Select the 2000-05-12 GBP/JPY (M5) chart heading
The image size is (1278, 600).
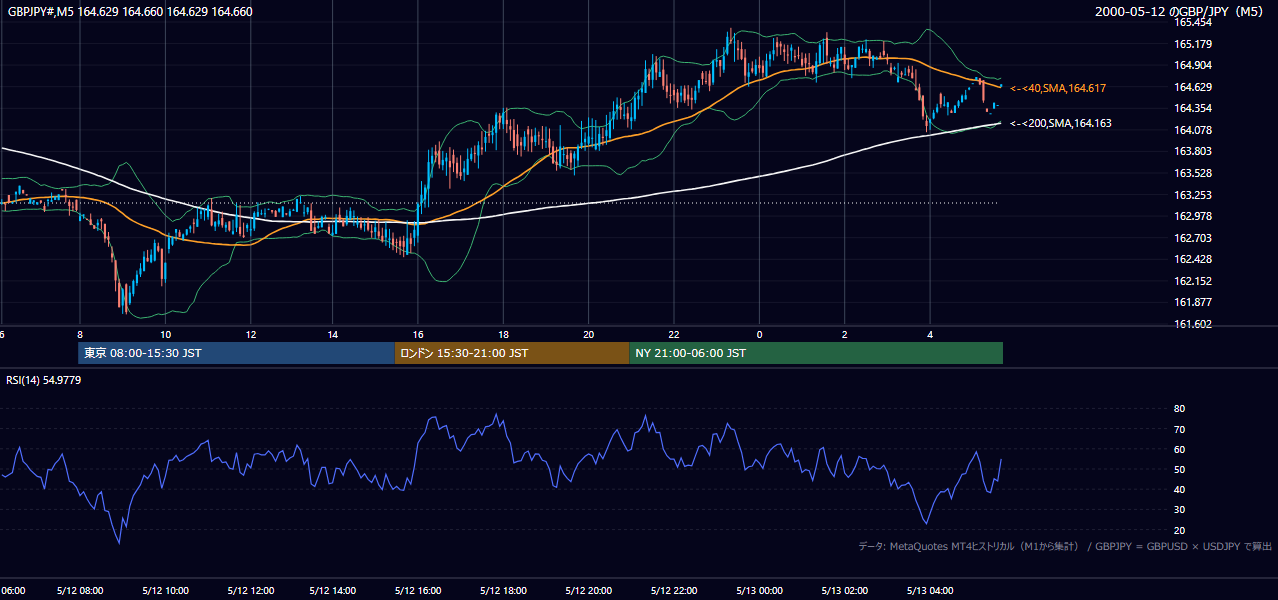point(1179,12)
